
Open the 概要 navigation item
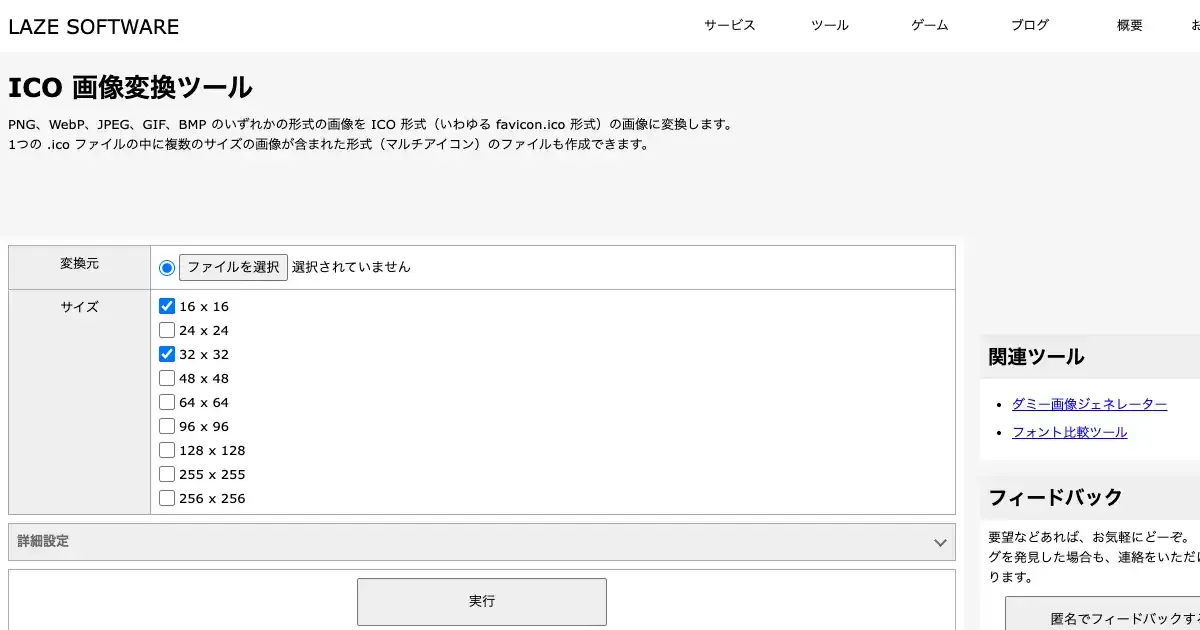tap(1129, 26)
